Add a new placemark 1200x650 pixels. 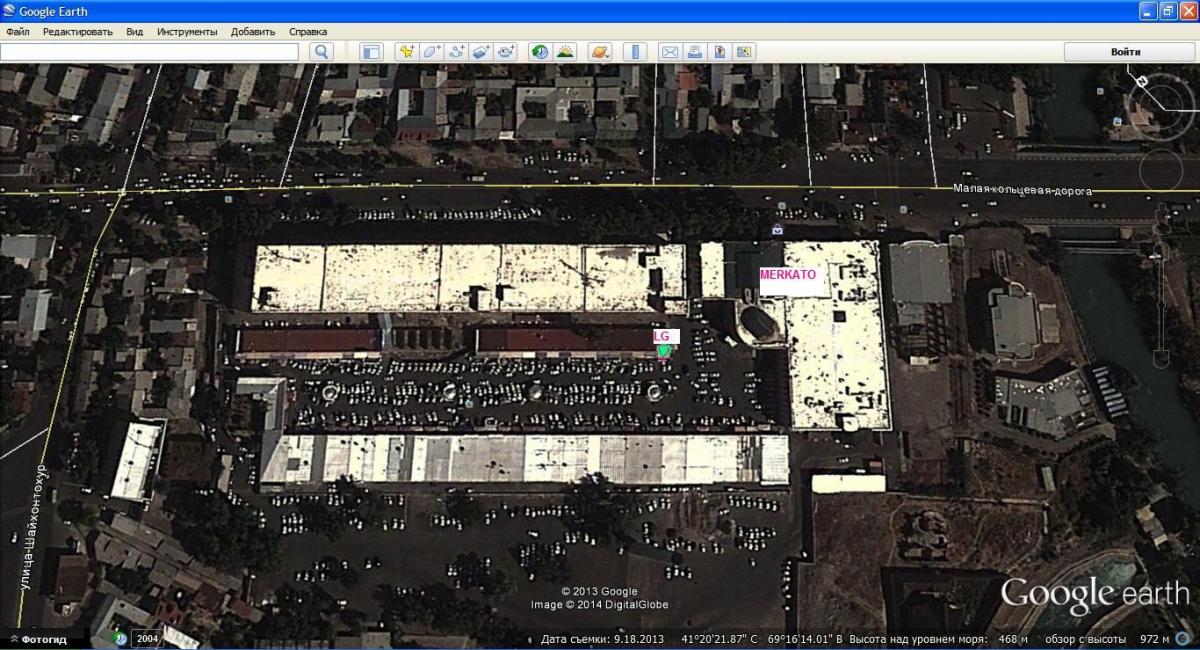[406, 51]
